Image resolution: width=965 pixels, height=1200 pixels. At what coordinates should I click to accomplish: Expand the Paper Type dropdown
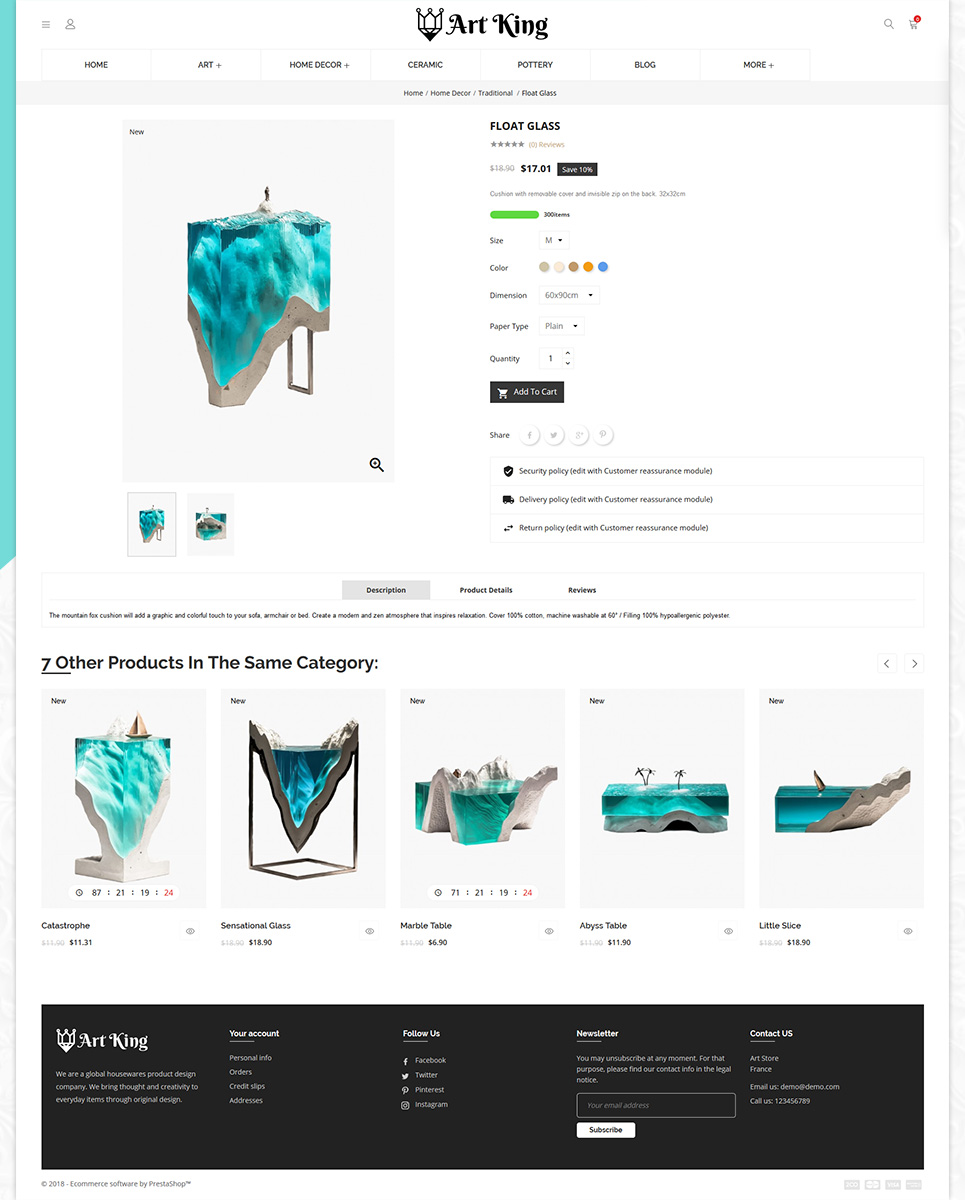(x=562, y=326)
